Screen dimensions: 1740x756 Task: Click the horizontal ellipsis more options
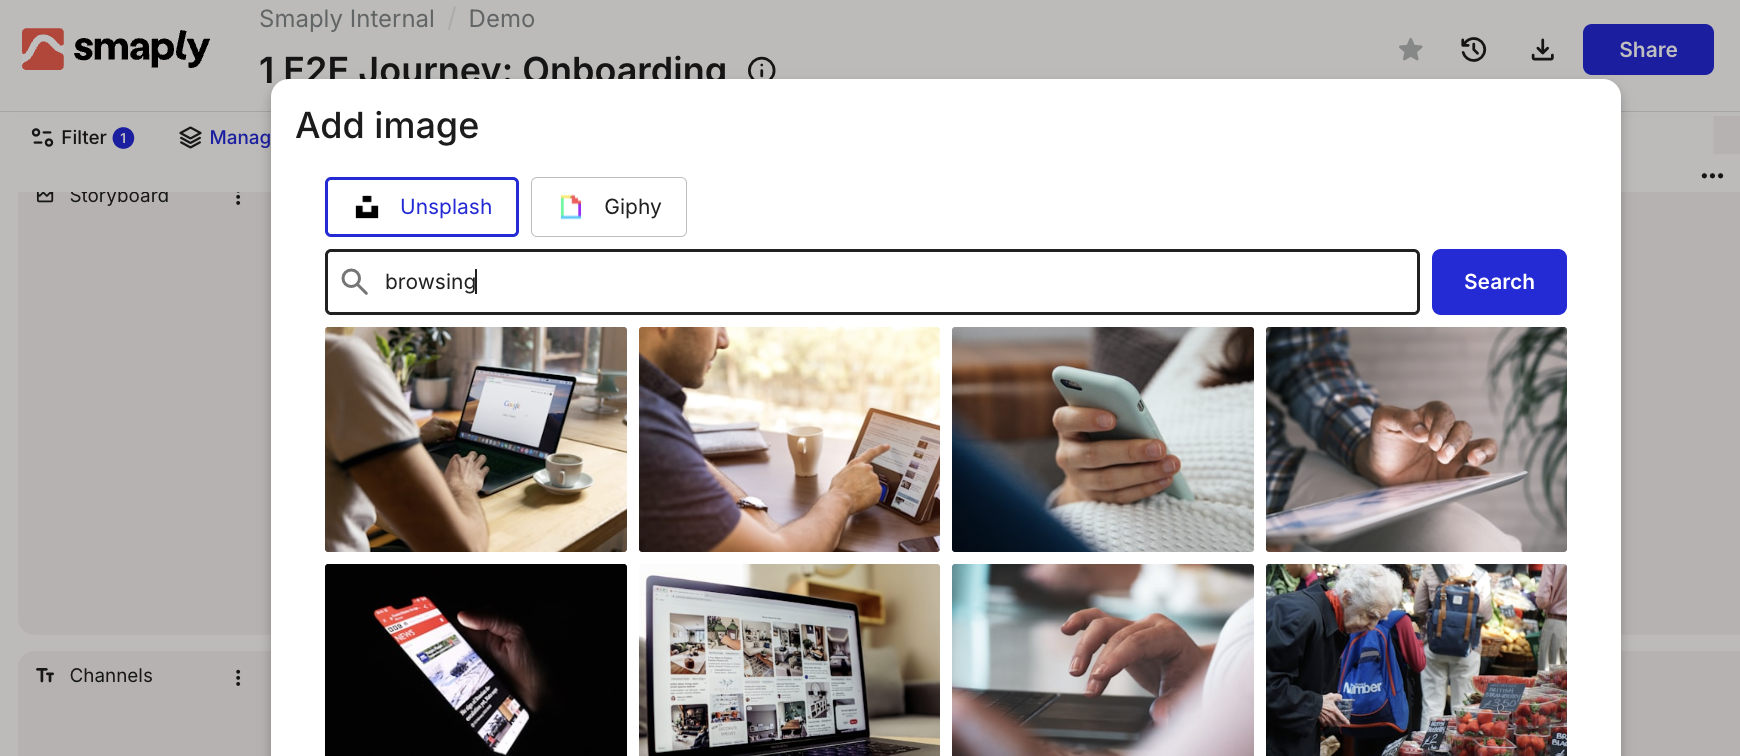point(1712,176)
